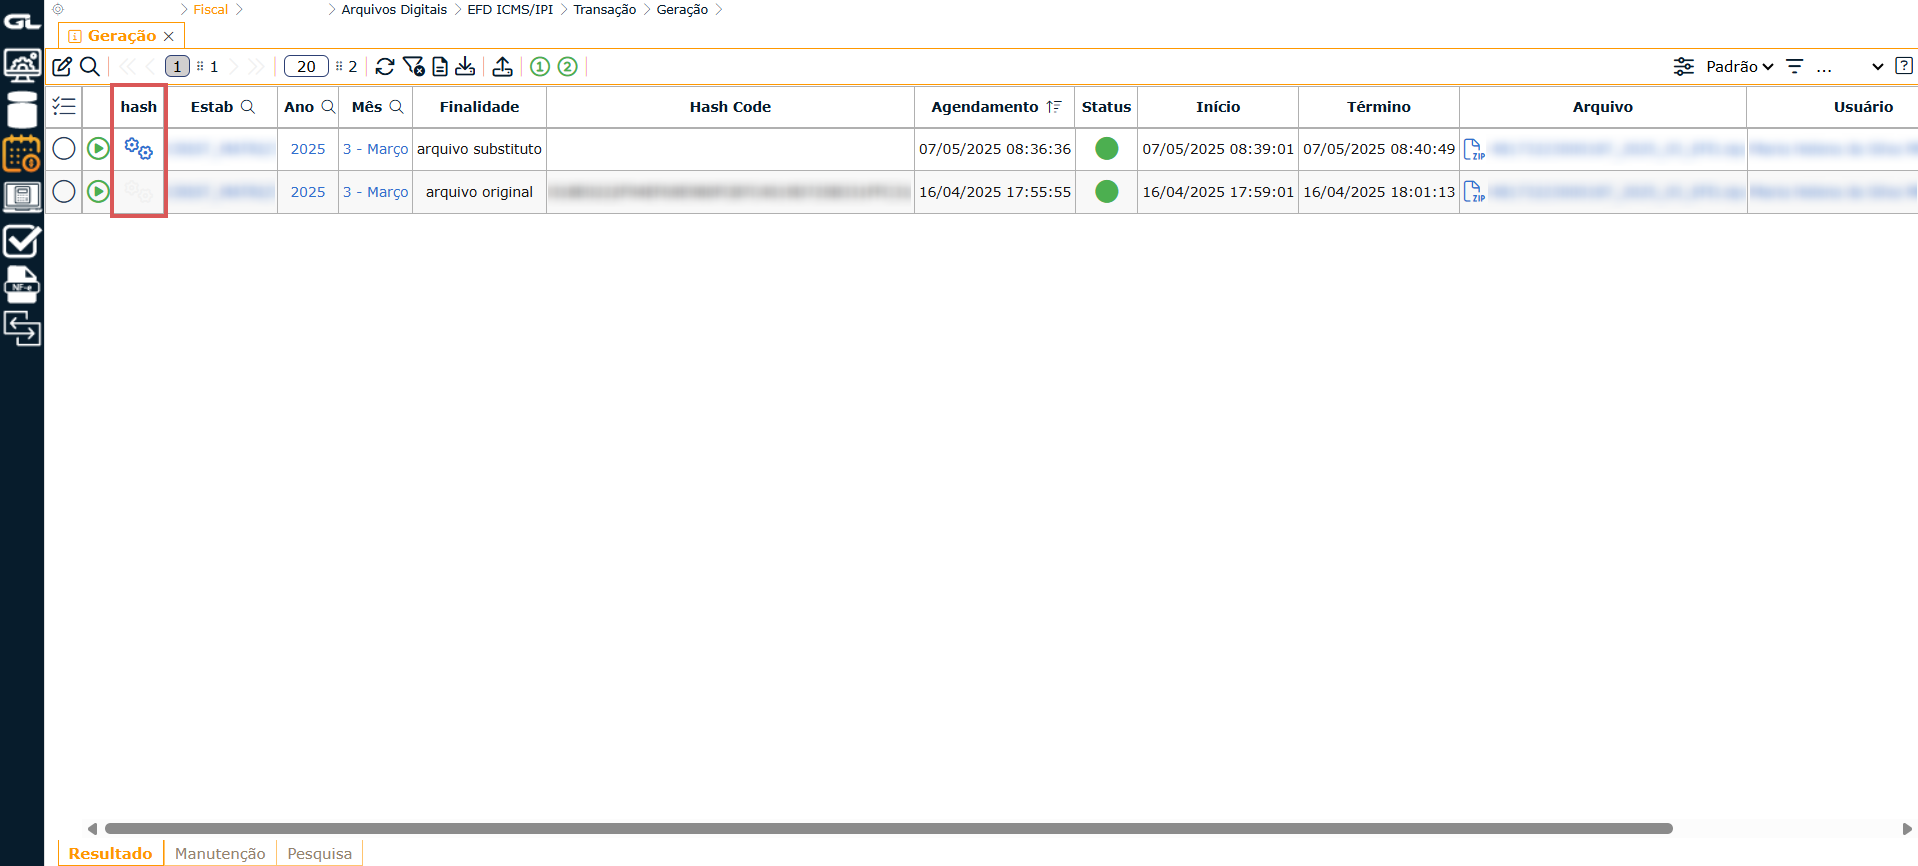
Task: Select the arquivo substituto row radio
Action: point(64,149)
